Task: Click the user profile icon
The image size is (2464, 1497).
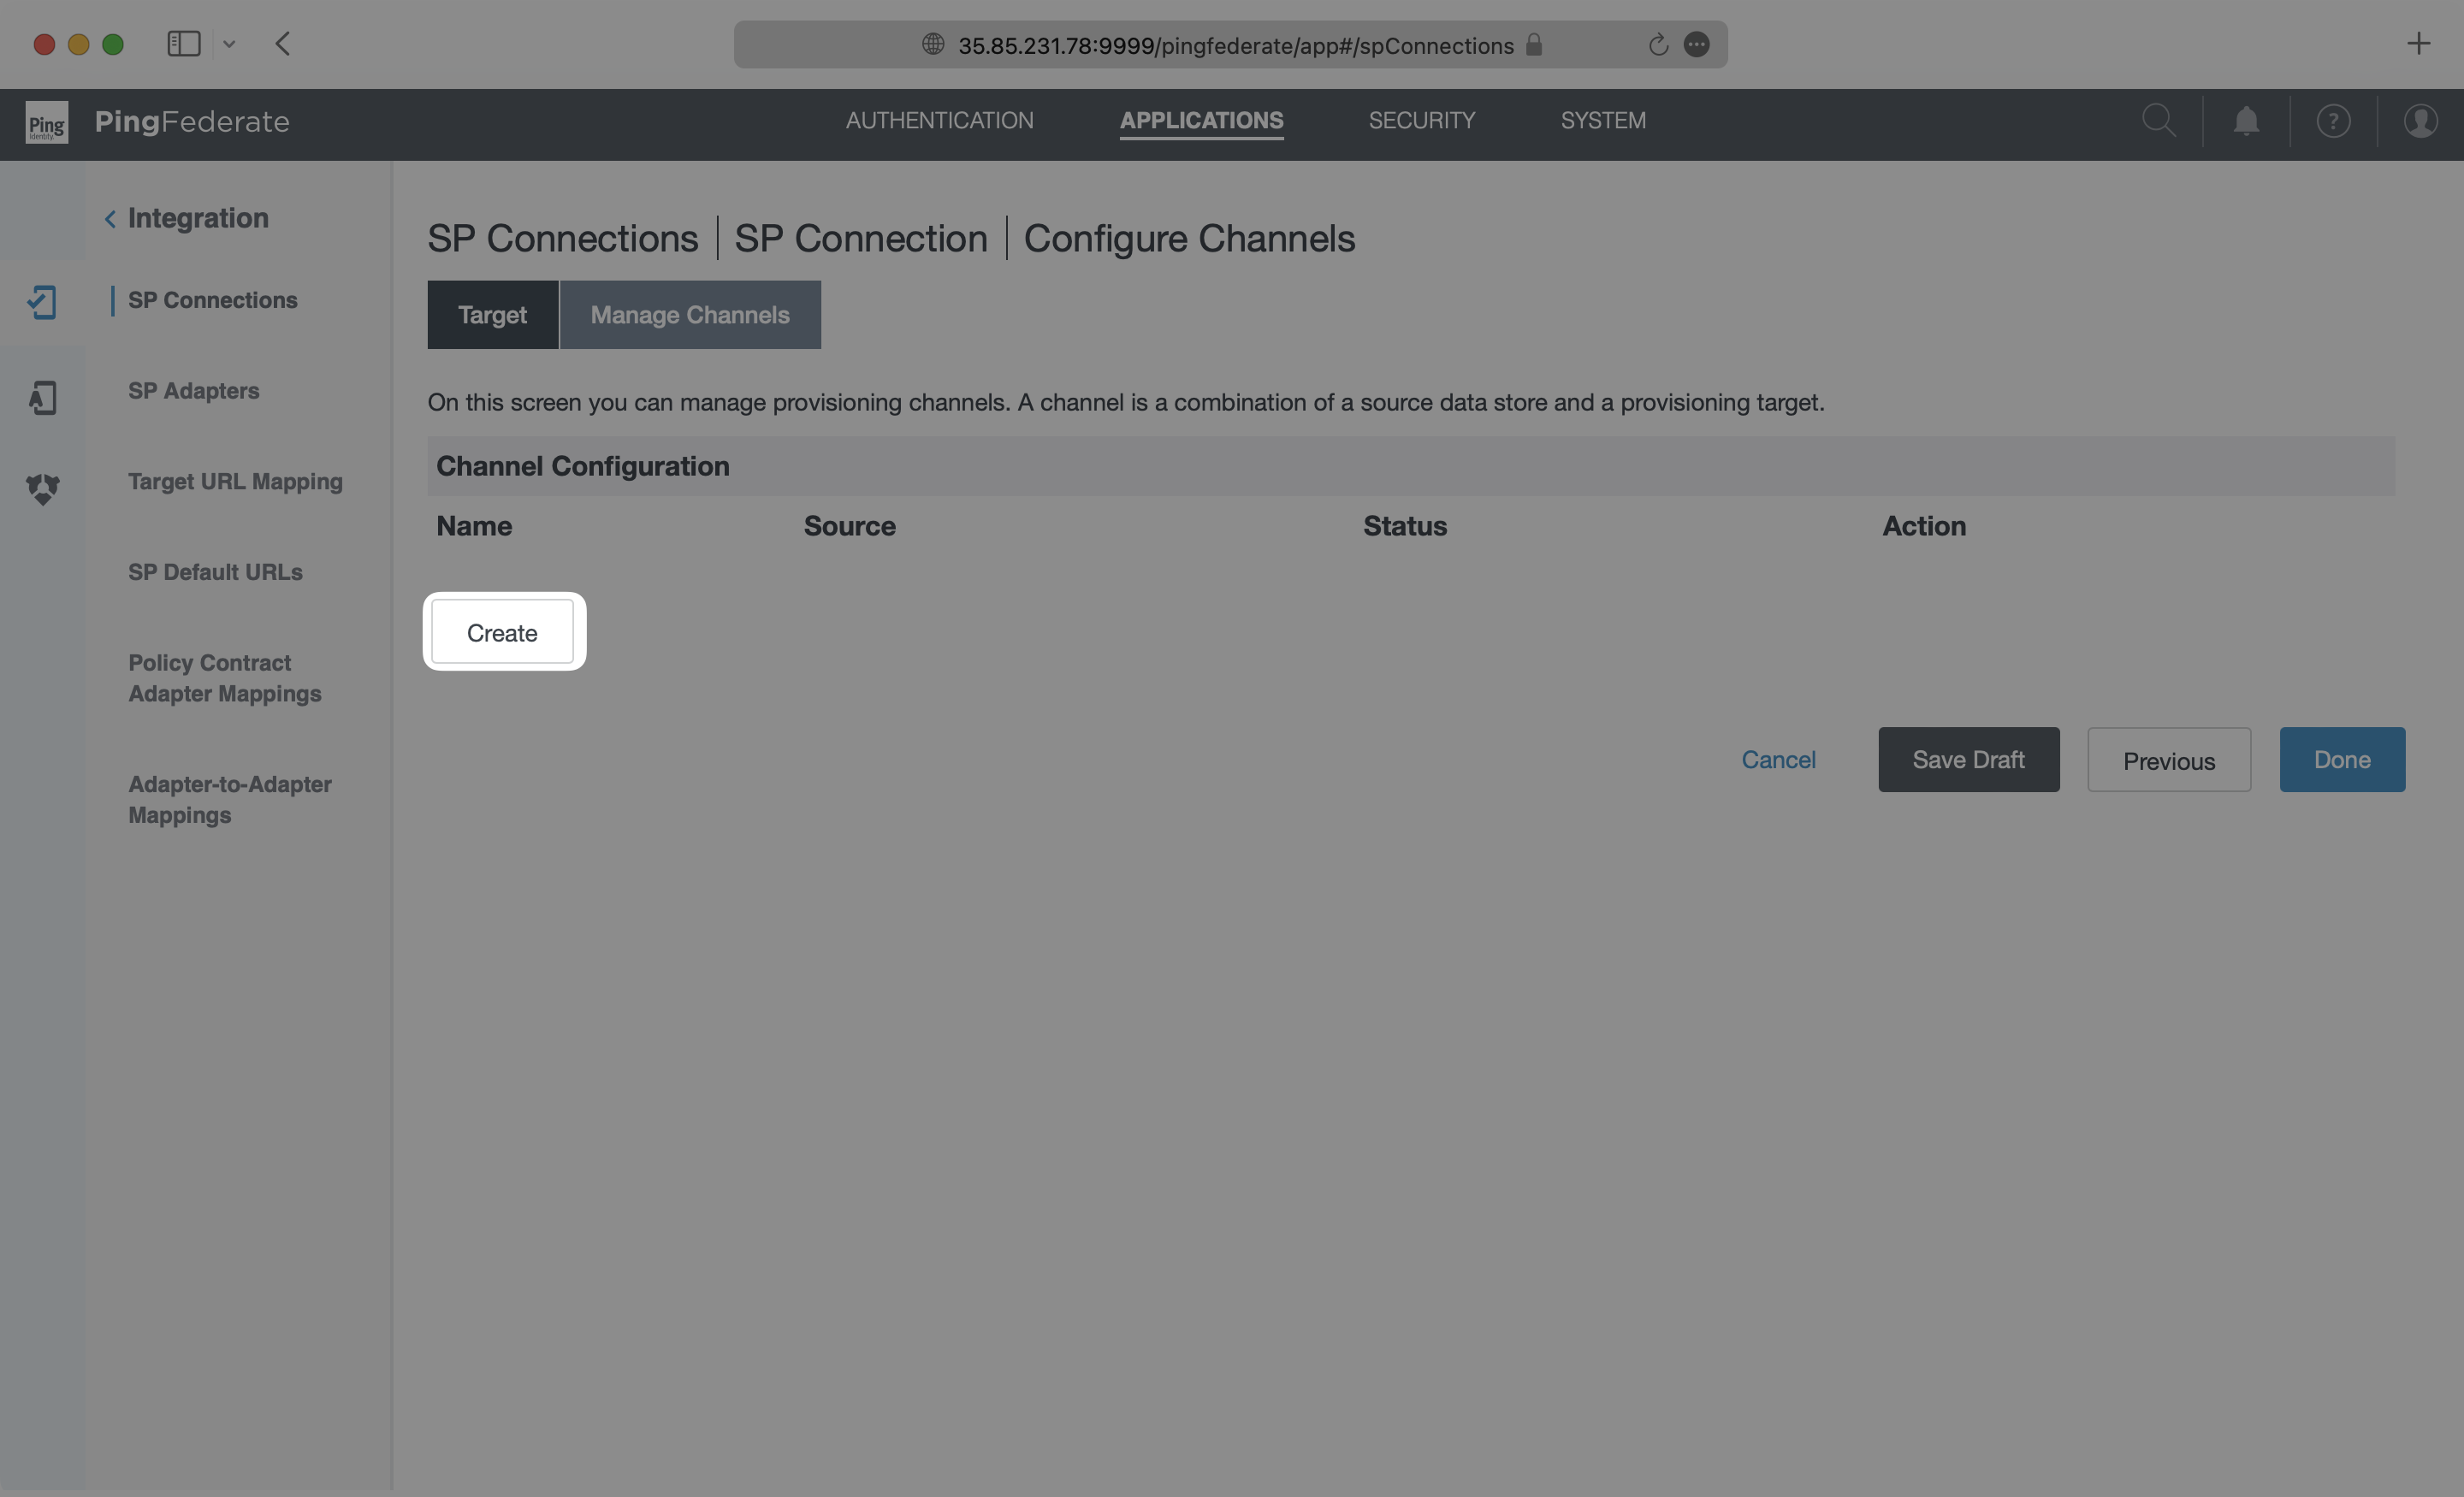Action: pos(2422,121)
